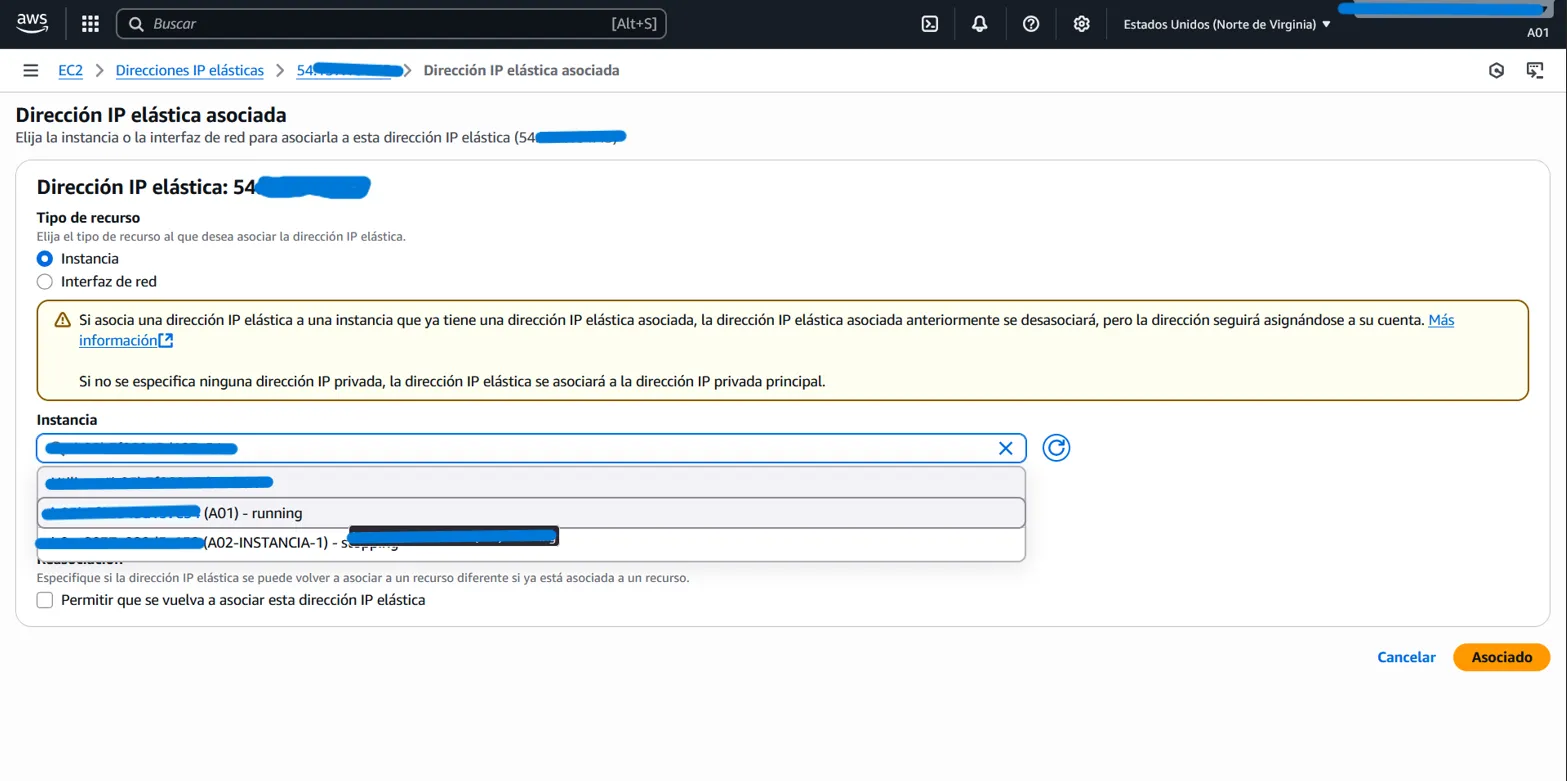Open the help question mark icon
Screen dimensions: 1567x781
(x=1031, y=24)
